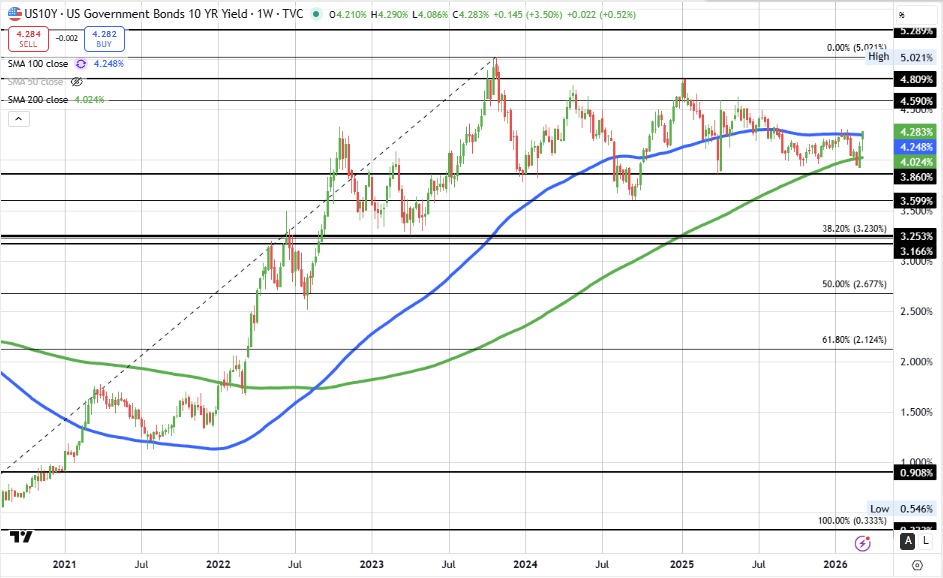Toggle auto scale with the A button
The image size is (943, 578).
[x=907, y=541]
